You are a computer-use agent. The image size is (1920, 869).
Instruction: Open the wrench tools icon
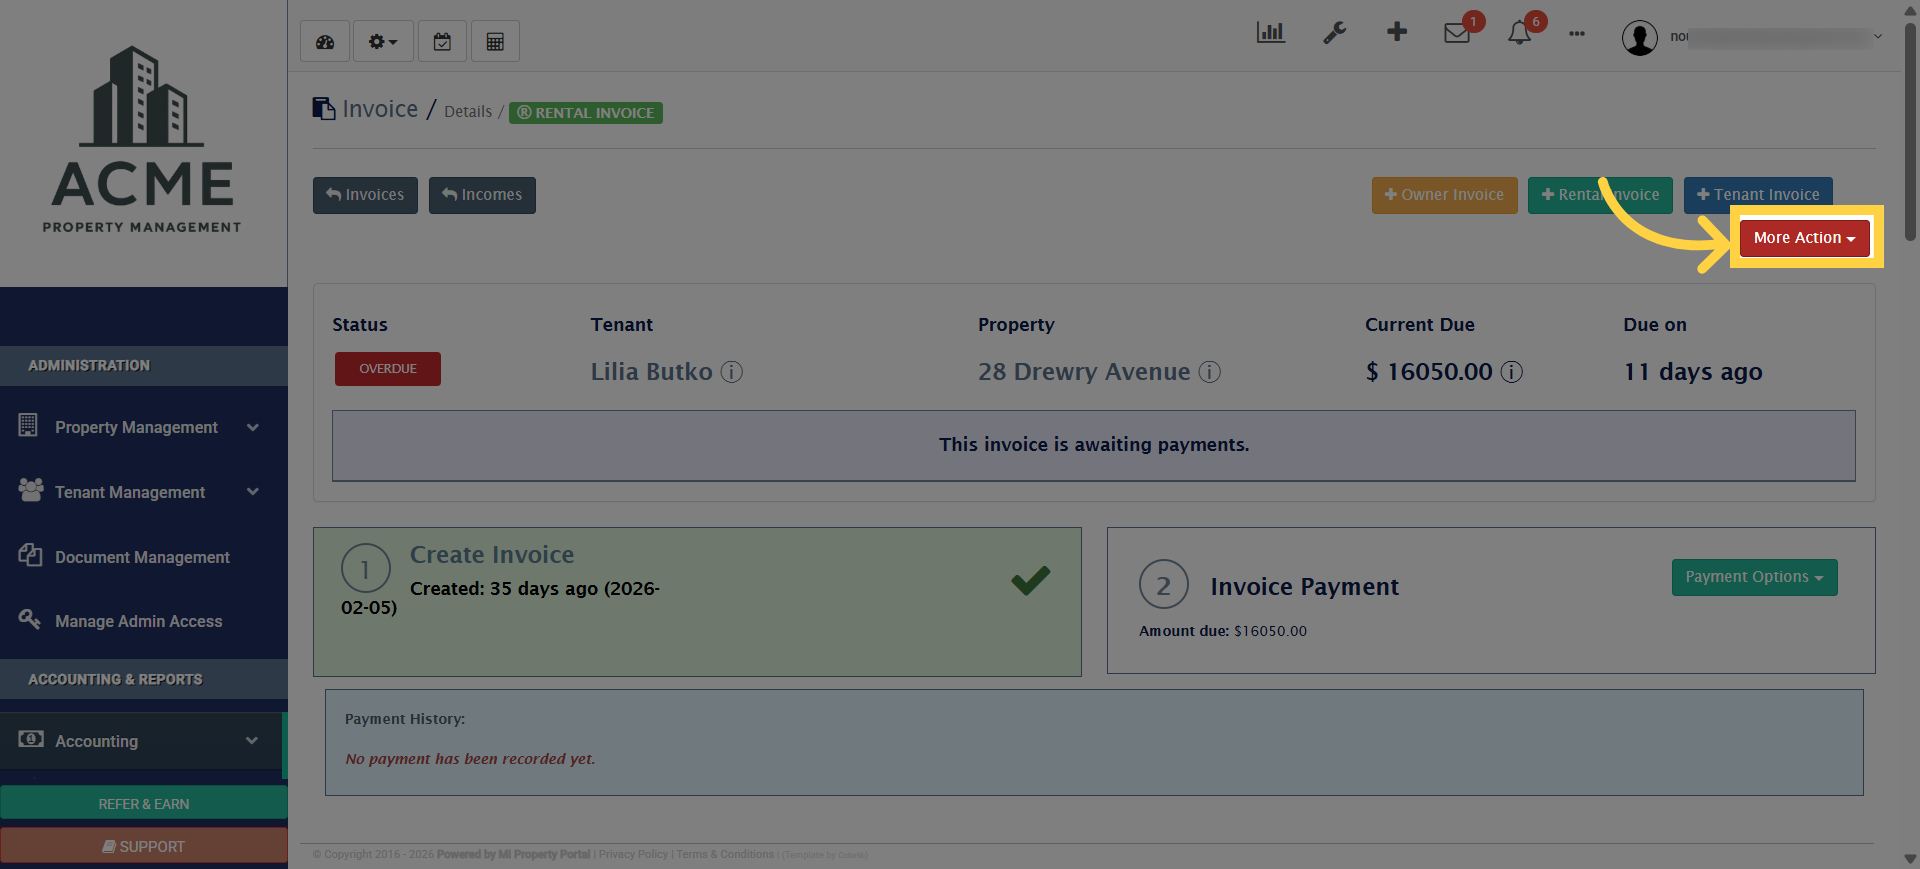[1334, 33]
